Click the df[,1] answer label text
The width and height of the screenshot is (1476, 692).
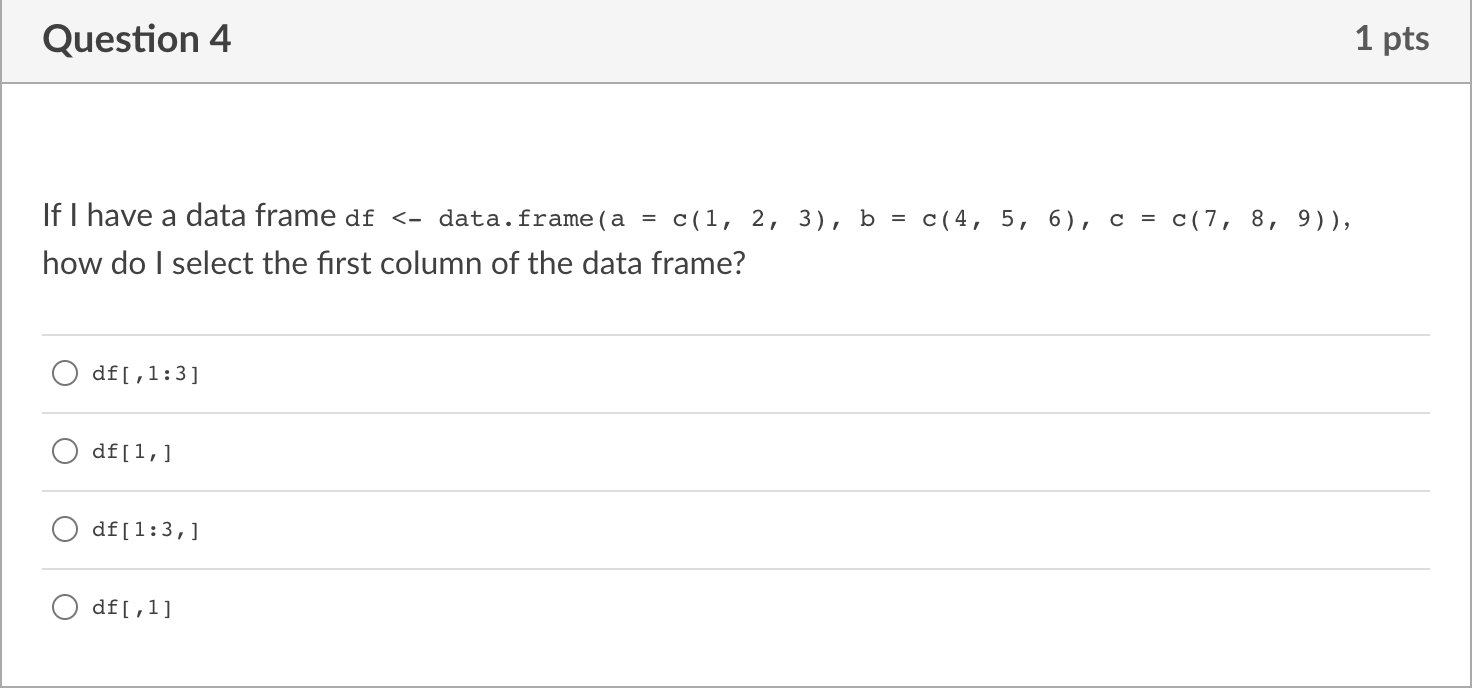[x=132, y=608]
